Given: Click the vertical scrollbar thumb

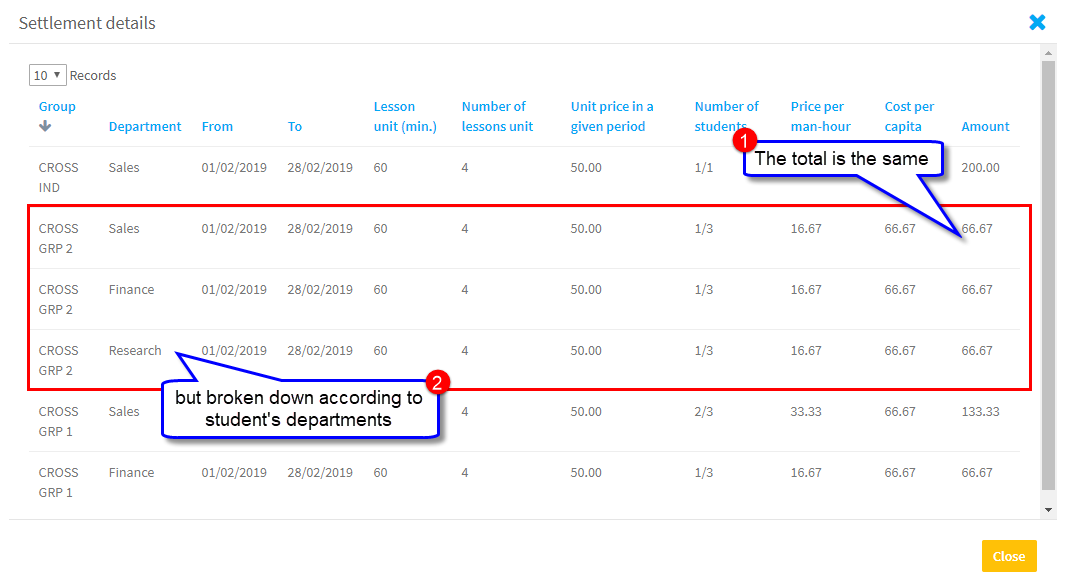Looking at the screenshot, I should pos(1048,275).
